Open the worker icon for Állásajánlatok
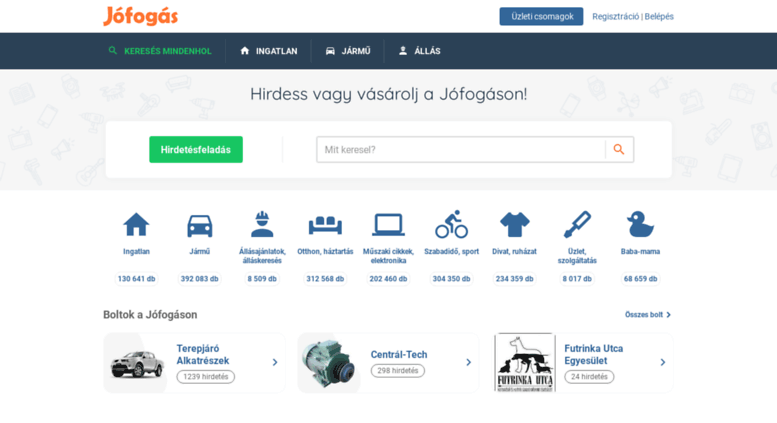Screen dimensions: 777x423 coord(262,224)
